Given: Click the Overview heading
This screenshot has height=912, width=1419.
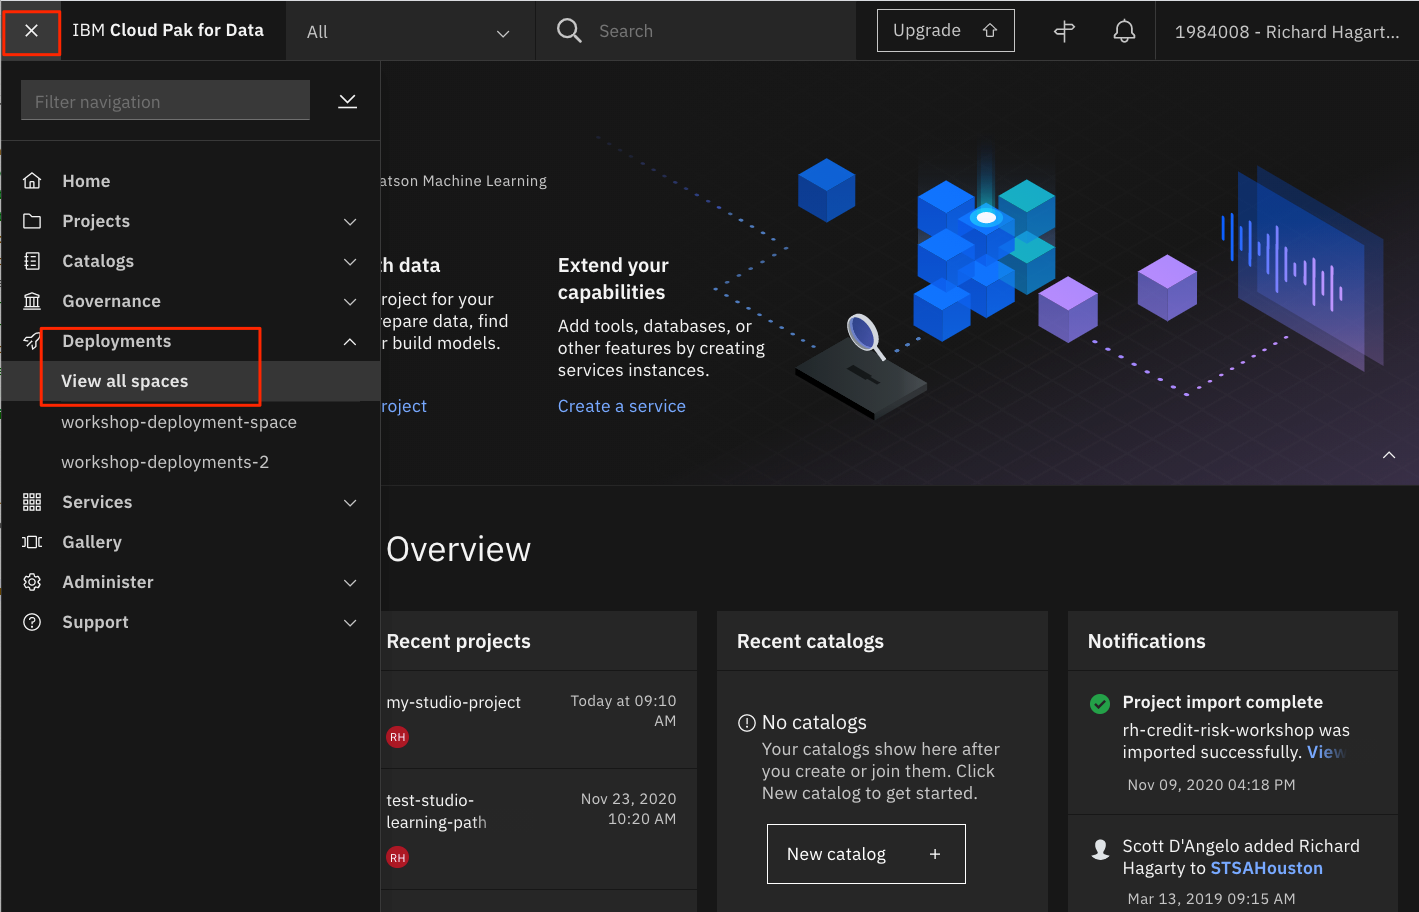Looking at the screenshot, I should tap(458, 549).
